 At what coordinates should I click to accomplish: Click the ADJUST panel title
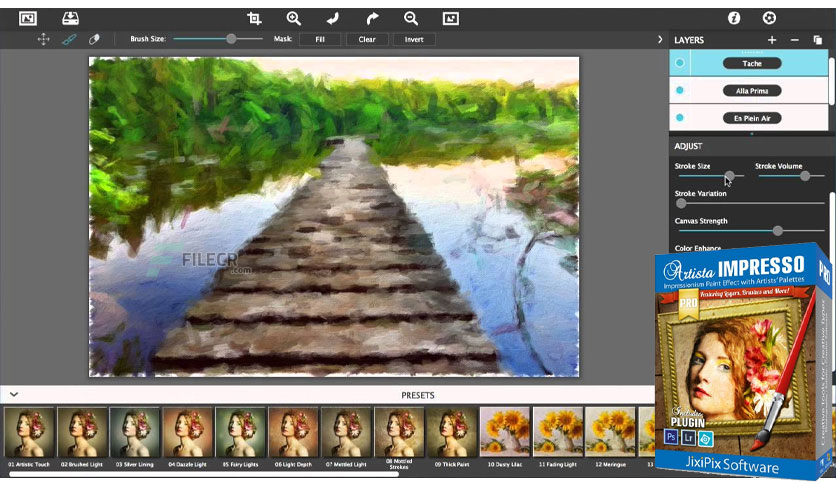click(688, 146)
